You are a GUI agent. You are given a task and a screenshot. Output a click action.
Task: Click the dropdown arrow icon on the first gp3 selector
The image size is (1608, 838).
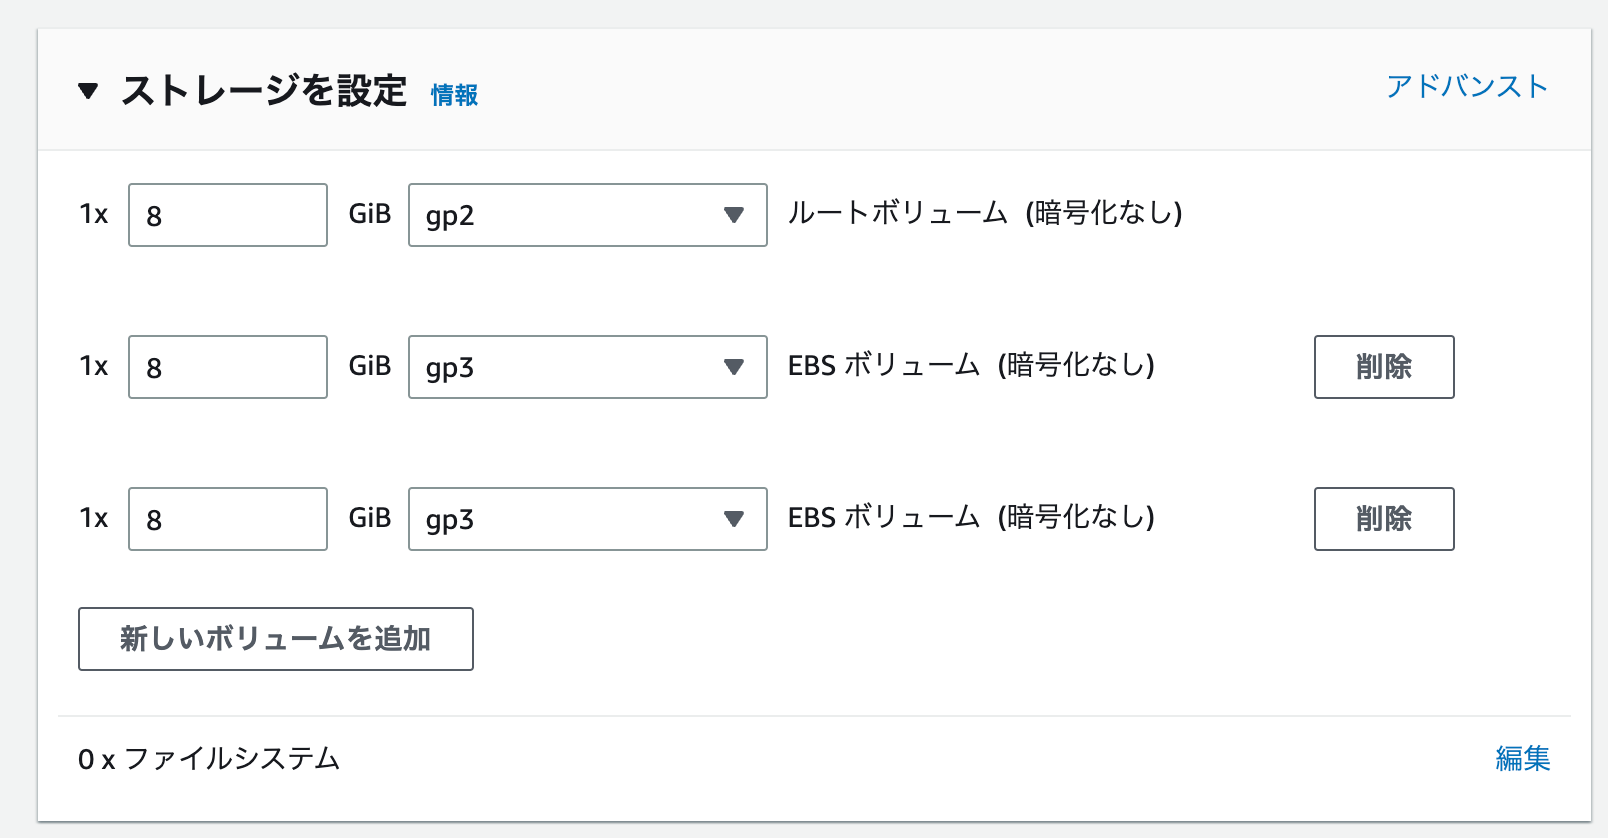(735, 367)
